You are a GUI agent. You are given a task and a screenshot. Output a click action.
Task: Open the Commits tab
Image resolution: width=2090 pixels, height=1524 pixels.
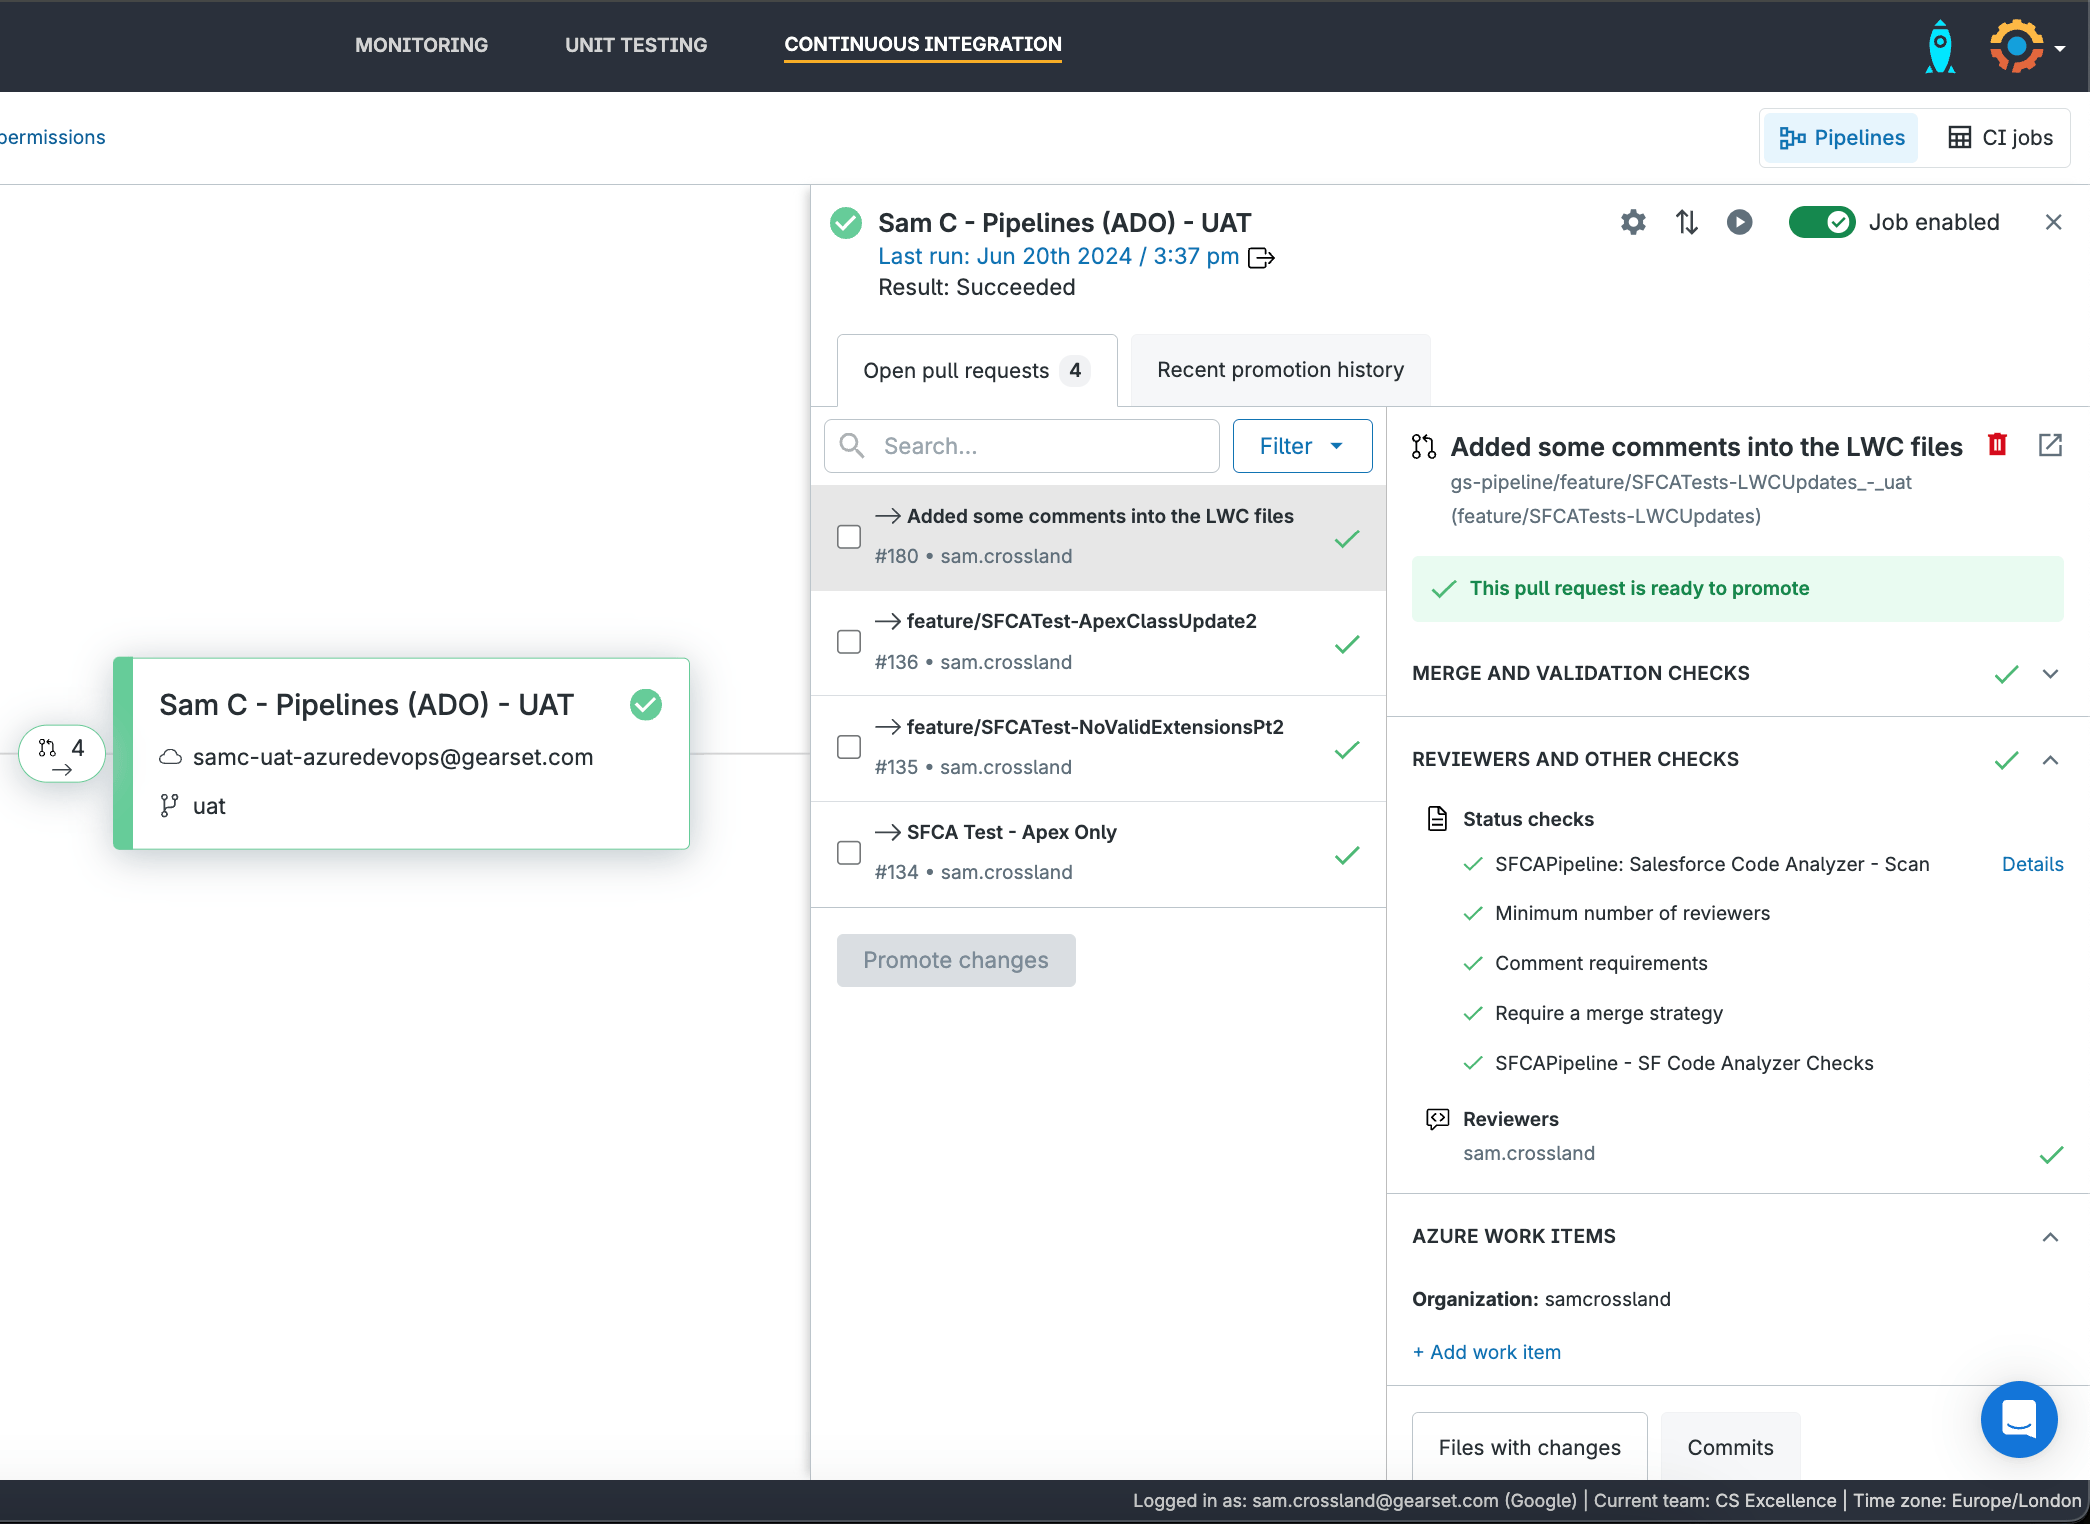[x=1730, y=1447]
